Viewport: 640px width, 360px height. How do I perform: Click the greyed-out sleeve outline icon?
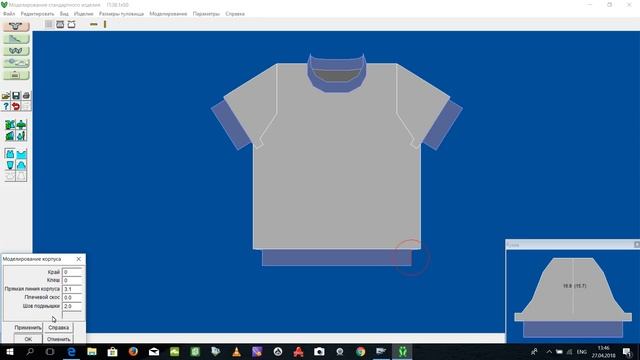point(21,176)
